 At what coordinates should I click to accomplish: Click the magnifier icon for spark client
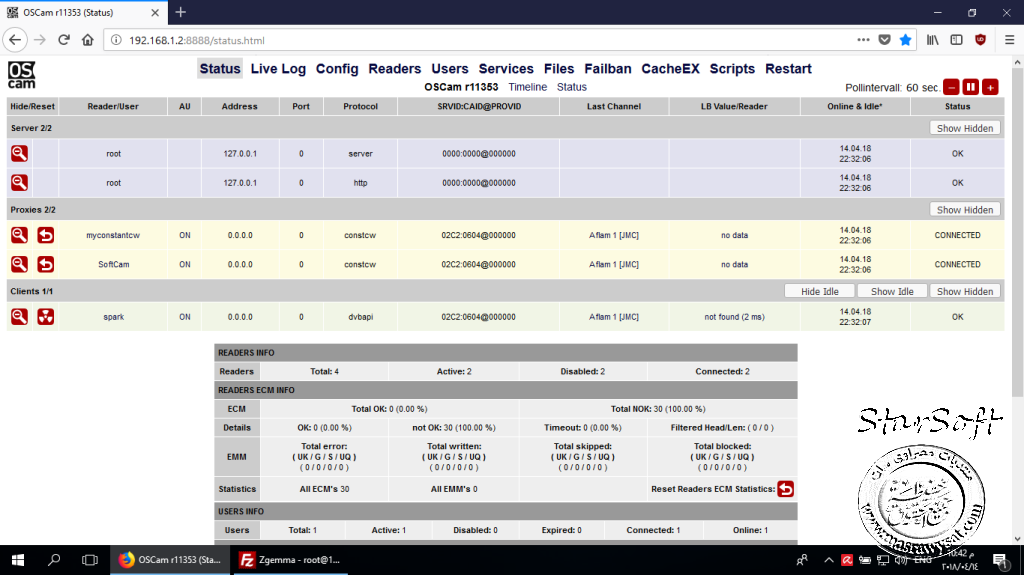pos(19,316)
